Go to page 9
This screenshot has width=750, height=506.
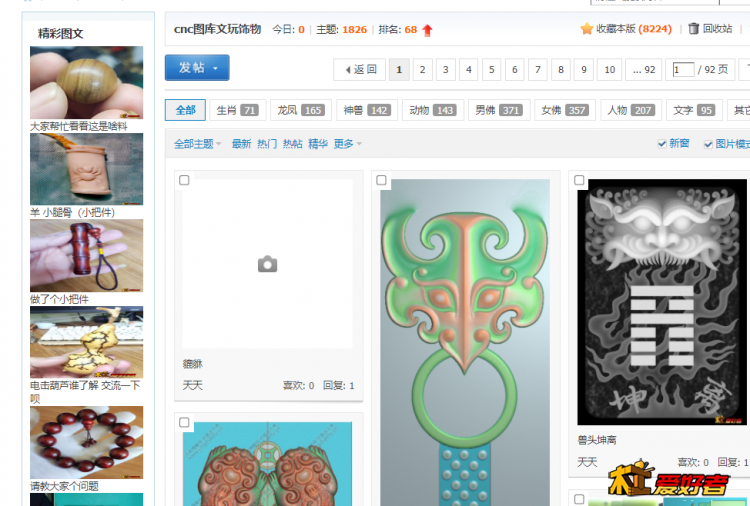tap(584, 70)
